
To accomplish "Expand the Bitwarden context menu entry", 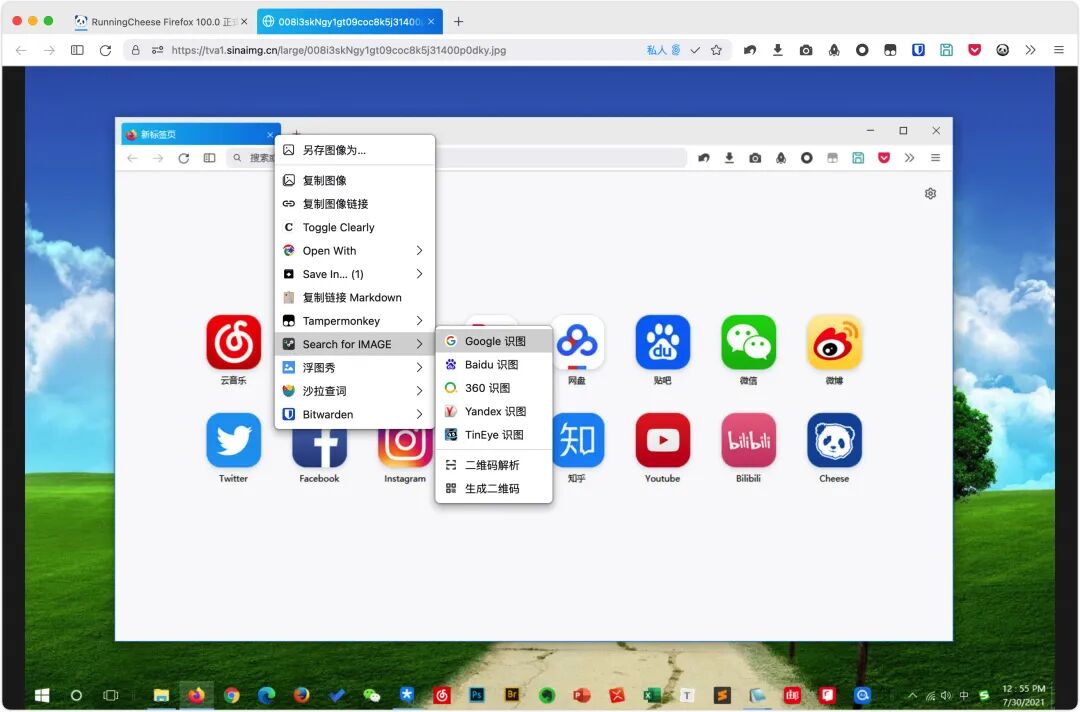I will [355, 415].
